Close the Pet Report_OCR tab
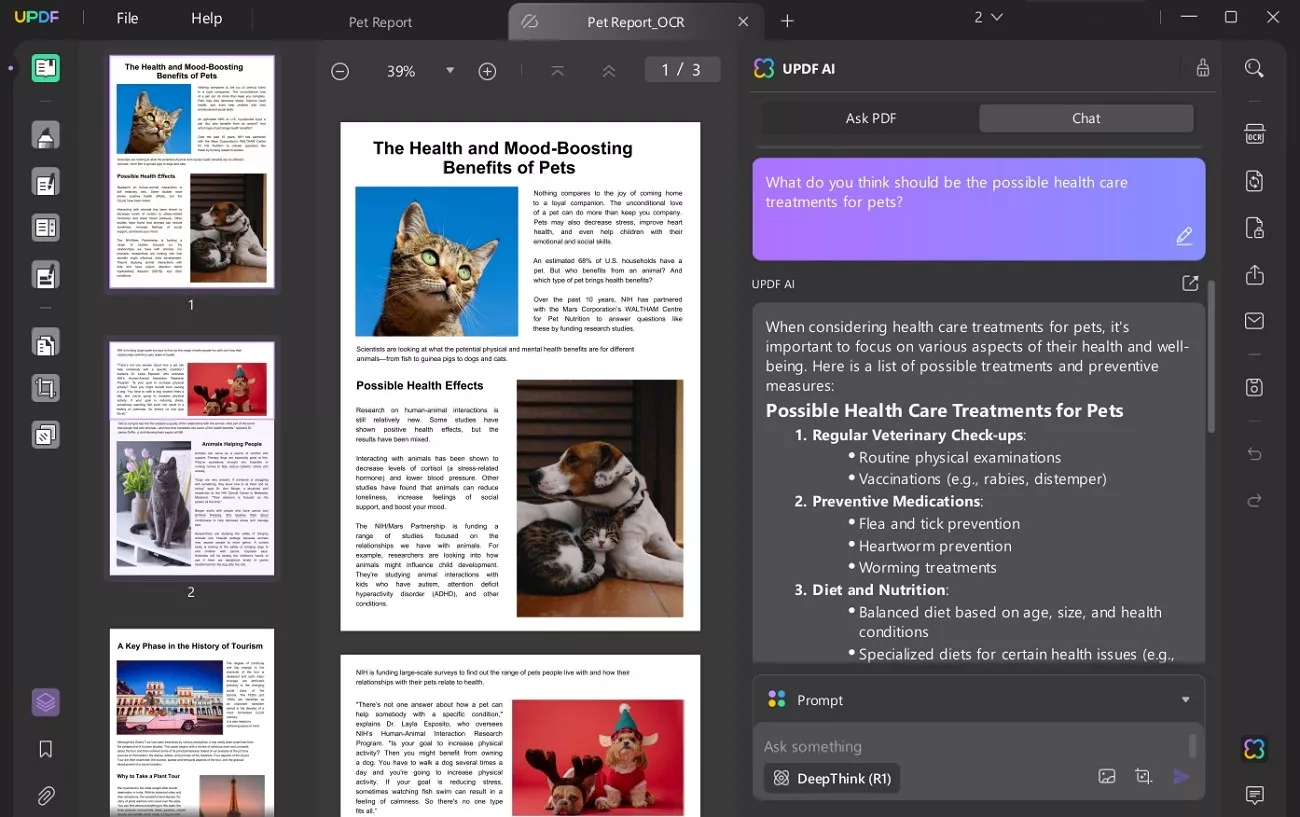Viewport: 1300px width, 817px height. click(743, 21)
